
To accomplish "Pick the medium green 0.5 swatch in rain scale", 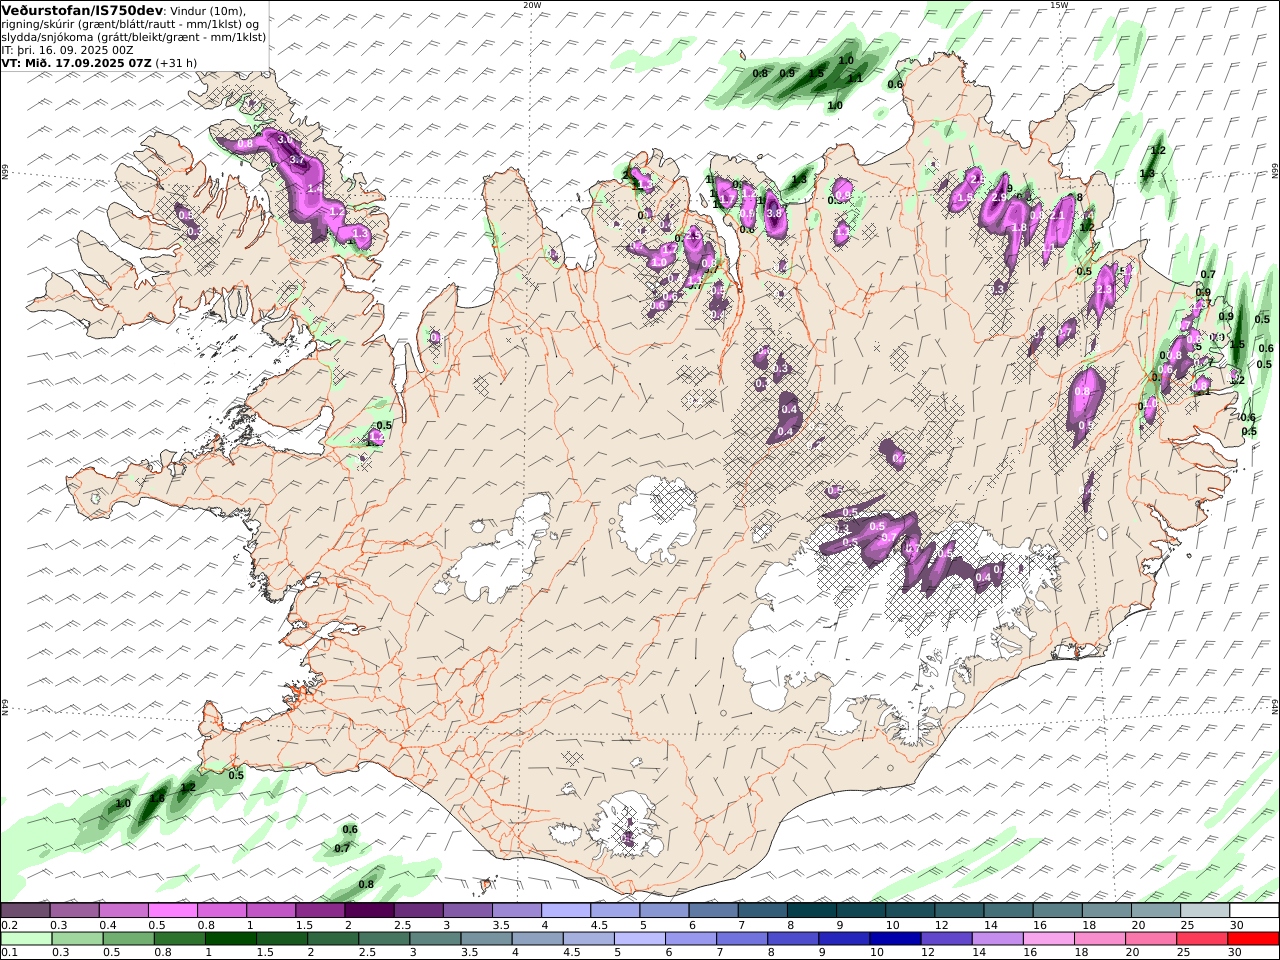I will pos(128,939).
